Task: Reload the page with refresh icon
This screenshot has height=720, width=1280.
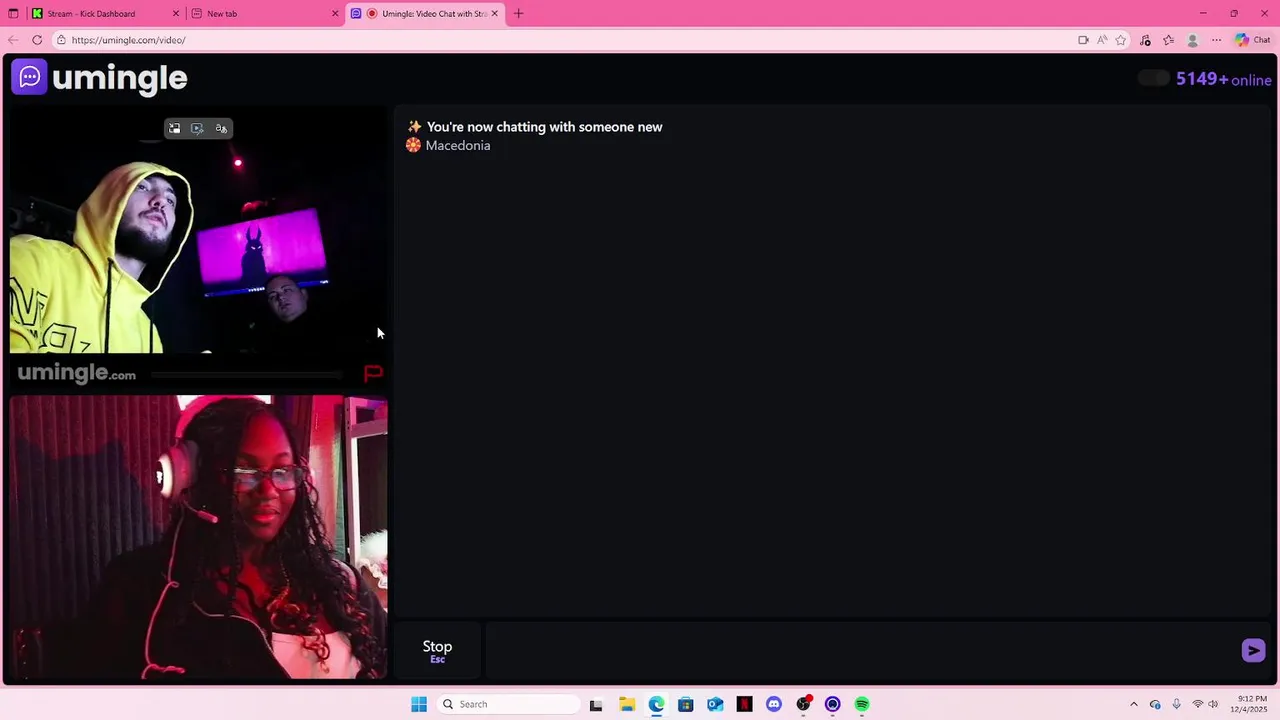Action: tap(37, 40)
